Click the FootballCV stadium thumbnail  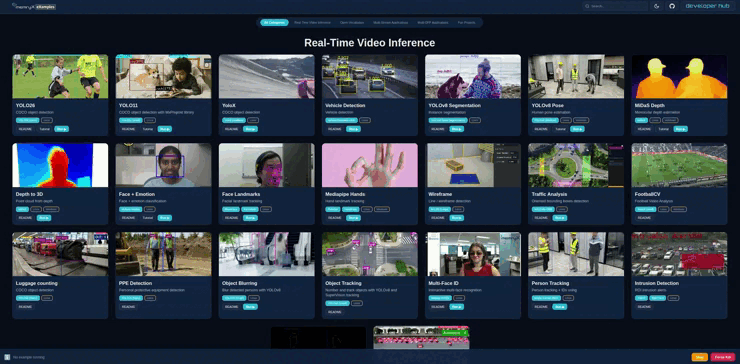click(679, 165)
